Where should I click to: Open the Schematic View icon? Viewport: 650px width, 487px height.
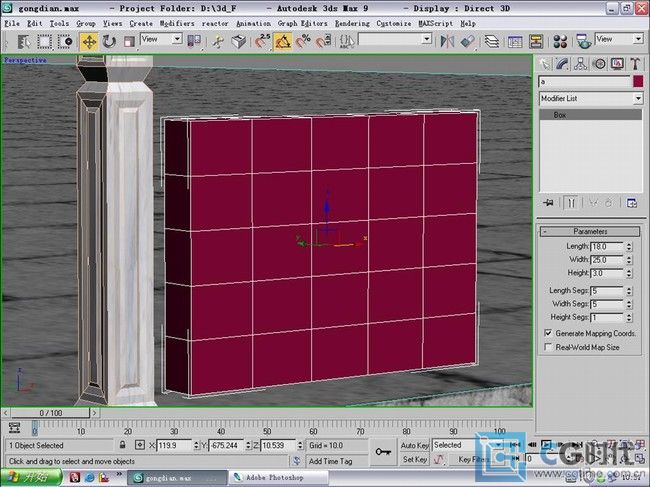536,41
